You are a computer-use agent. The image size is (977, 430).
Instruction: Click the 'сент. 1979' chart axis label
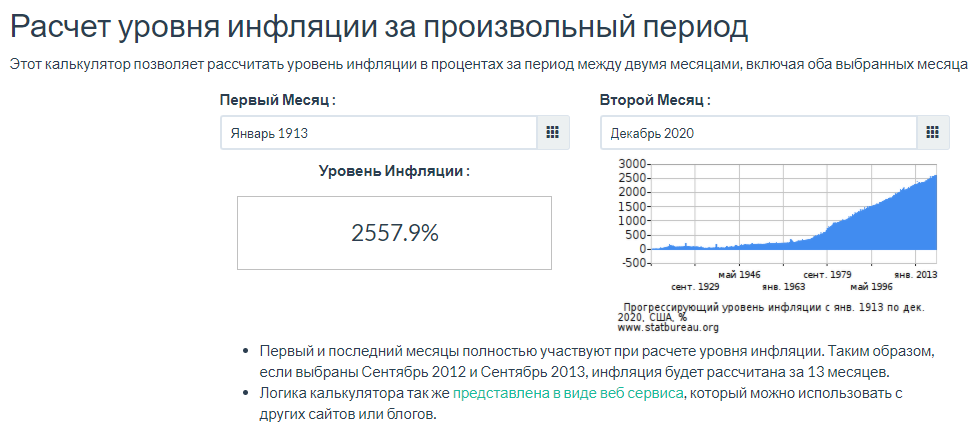[828, 273]
